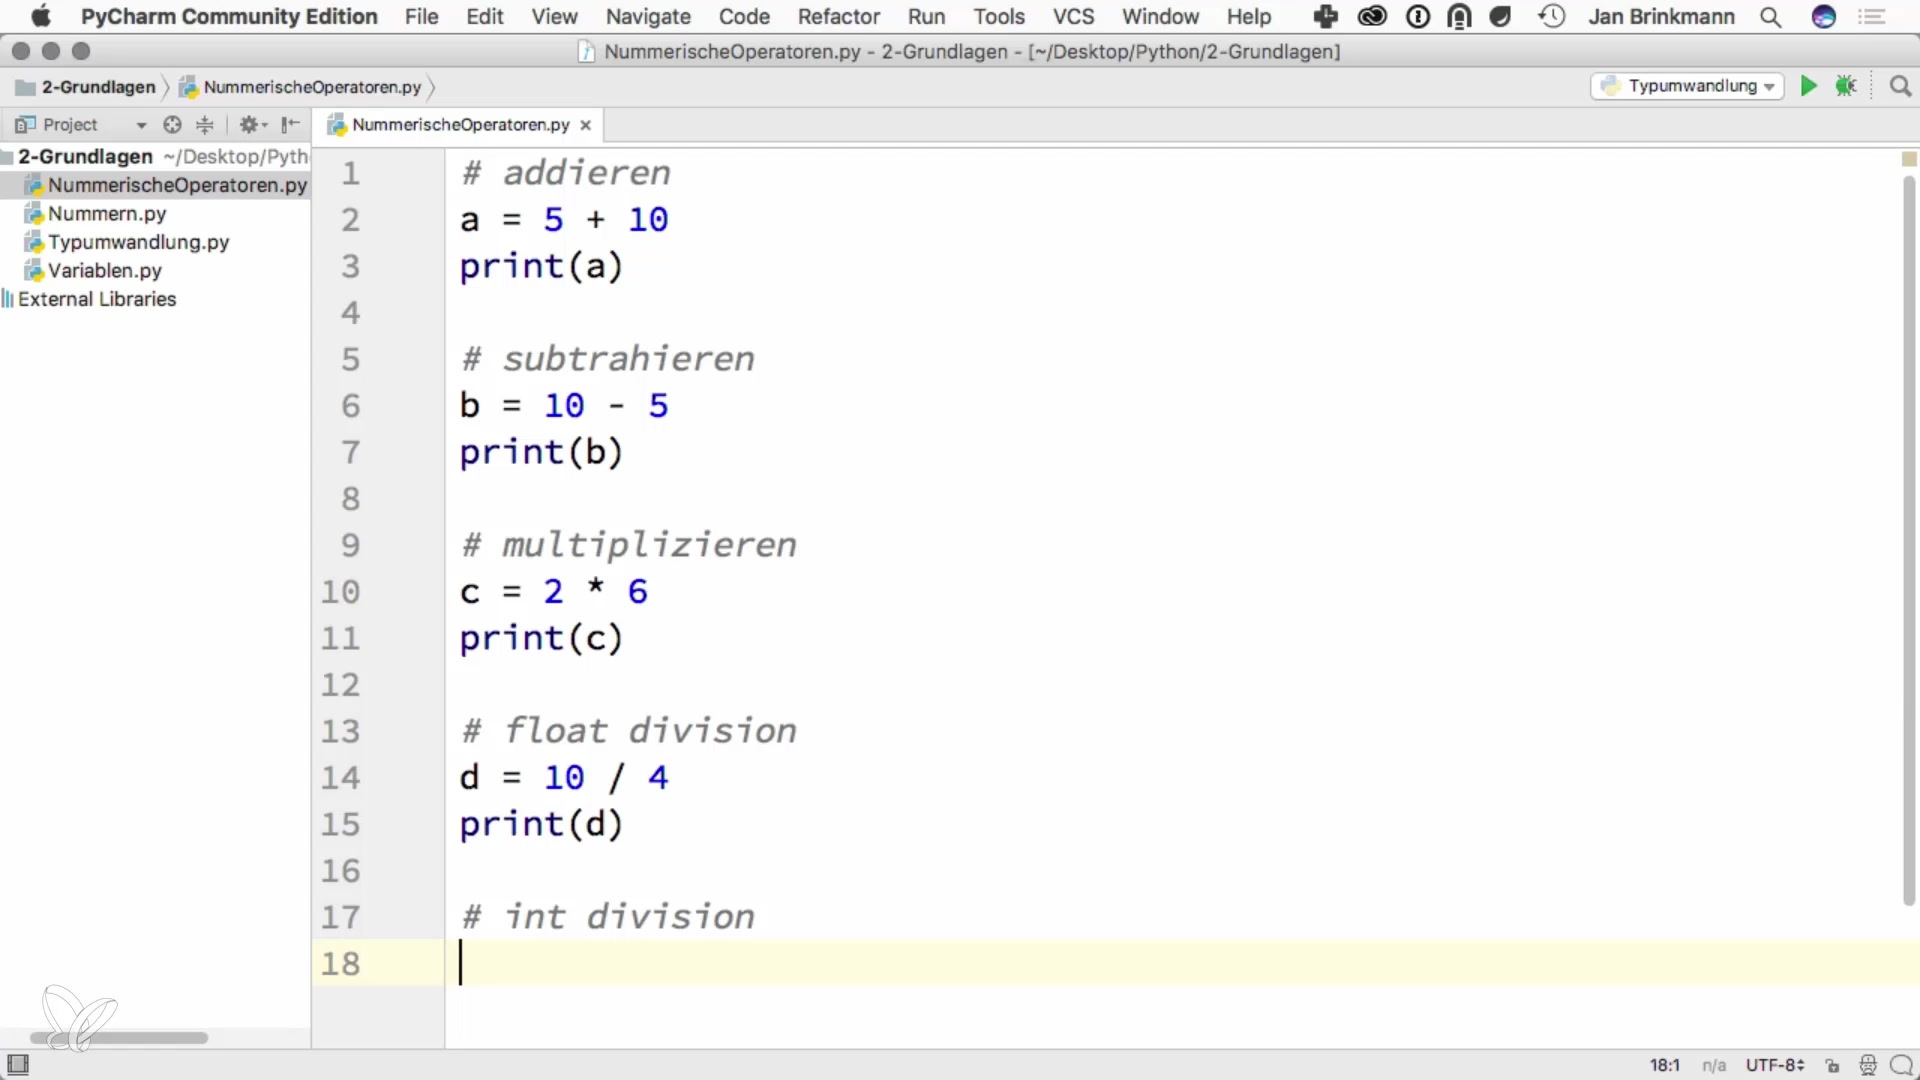Hide the Project tool window
Viewport: 1920px width, 1080px height.
290,124
